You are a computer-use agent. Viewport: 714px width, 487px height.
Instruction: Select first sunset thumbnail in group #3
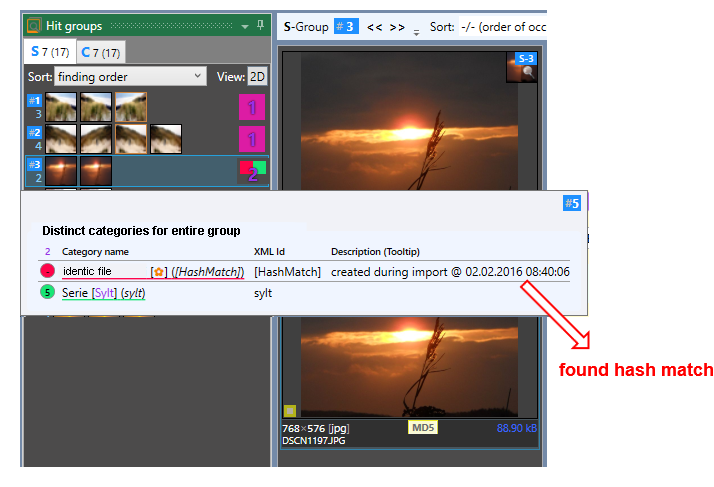pos(61,171)
